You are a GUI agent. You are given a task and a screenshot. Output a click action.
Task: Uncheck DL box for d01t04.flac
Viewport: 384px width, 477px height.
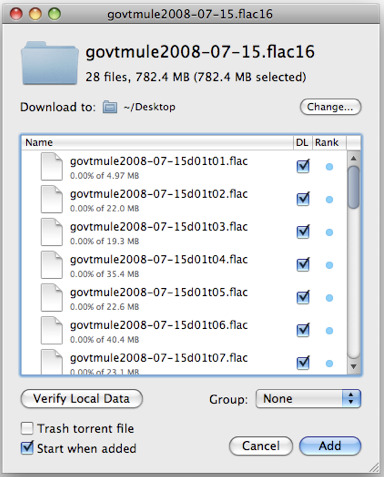[x=303, y=265]
